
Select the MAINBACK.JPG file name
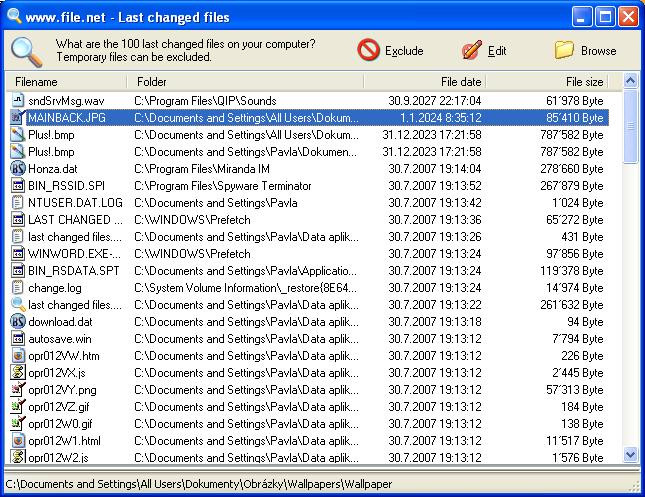pyautogui.click(x=67, y=118)
